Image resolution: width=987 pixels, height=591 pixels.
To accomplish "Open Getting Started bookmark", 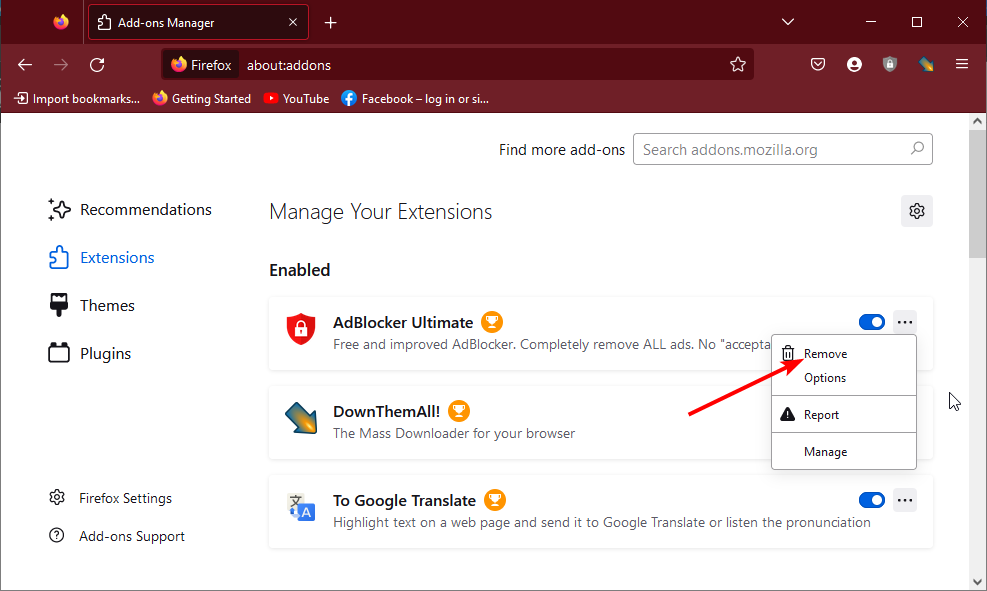I will pos(202,99).
